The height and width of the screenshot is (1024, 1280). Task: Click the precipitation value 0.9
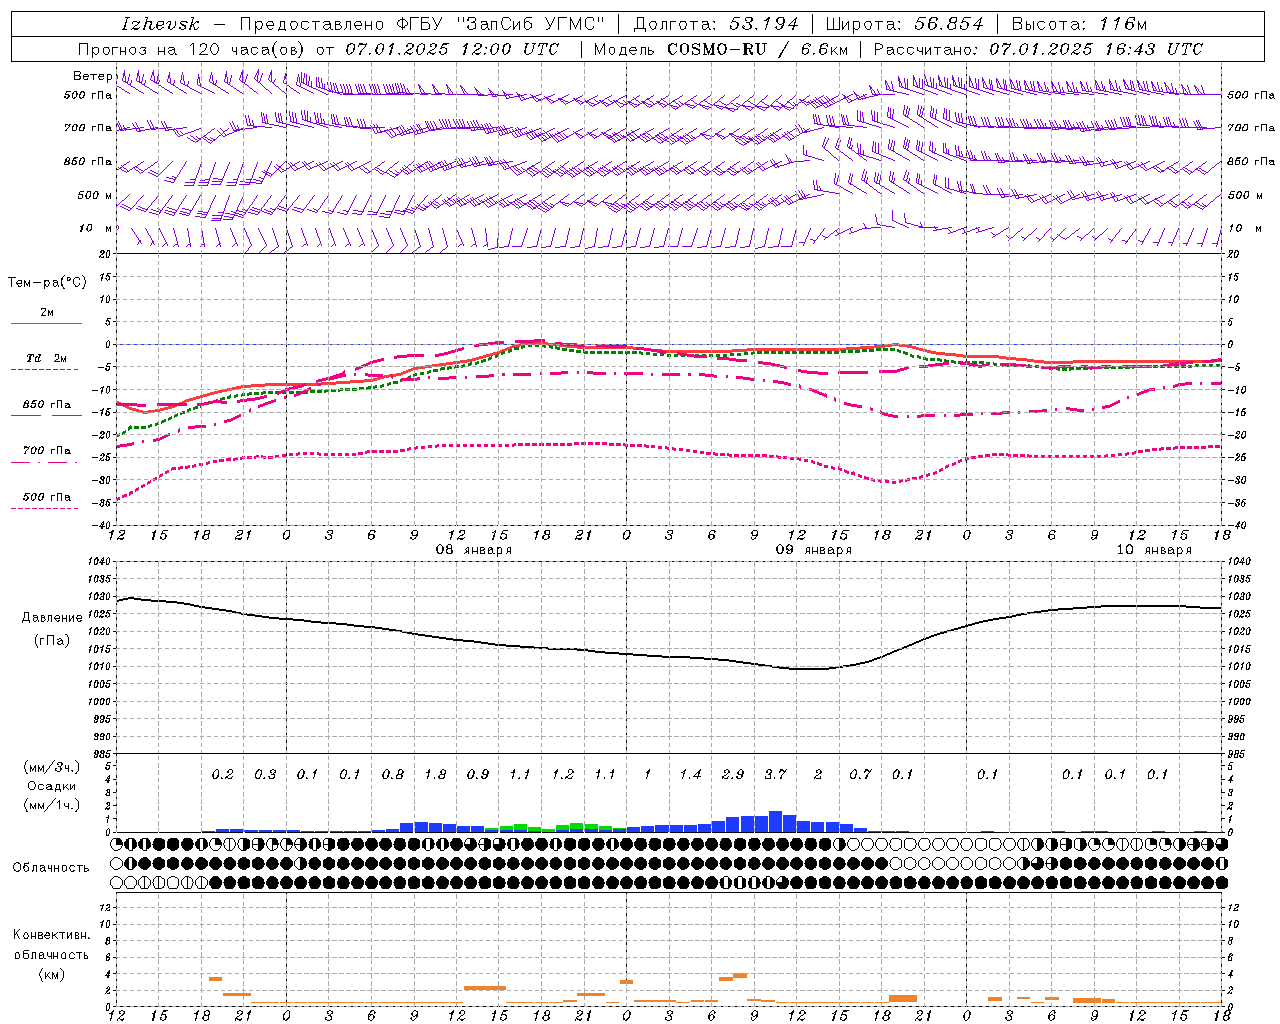478,774
